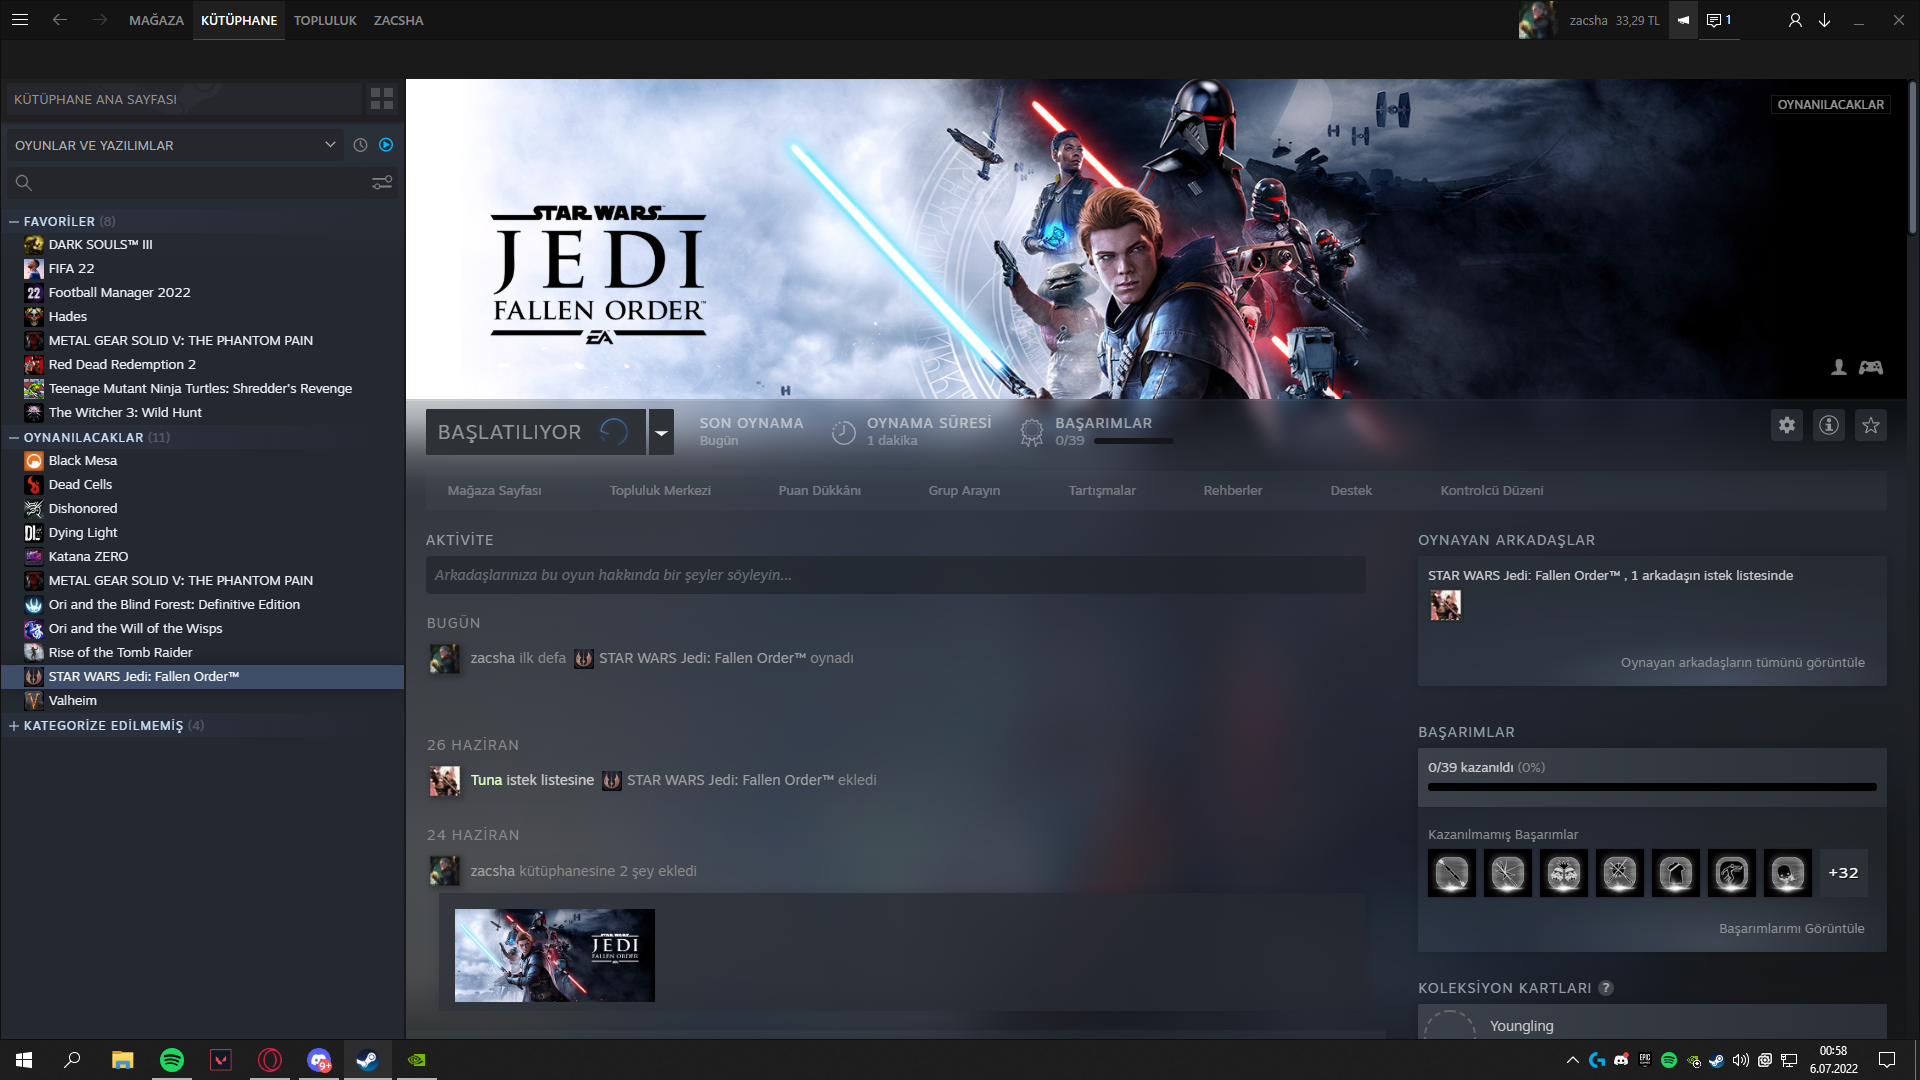Collapse the Favoriler category
The width and height of the screenshot is (1920, 1080).
pyautogui.click(x=14, y=222)
